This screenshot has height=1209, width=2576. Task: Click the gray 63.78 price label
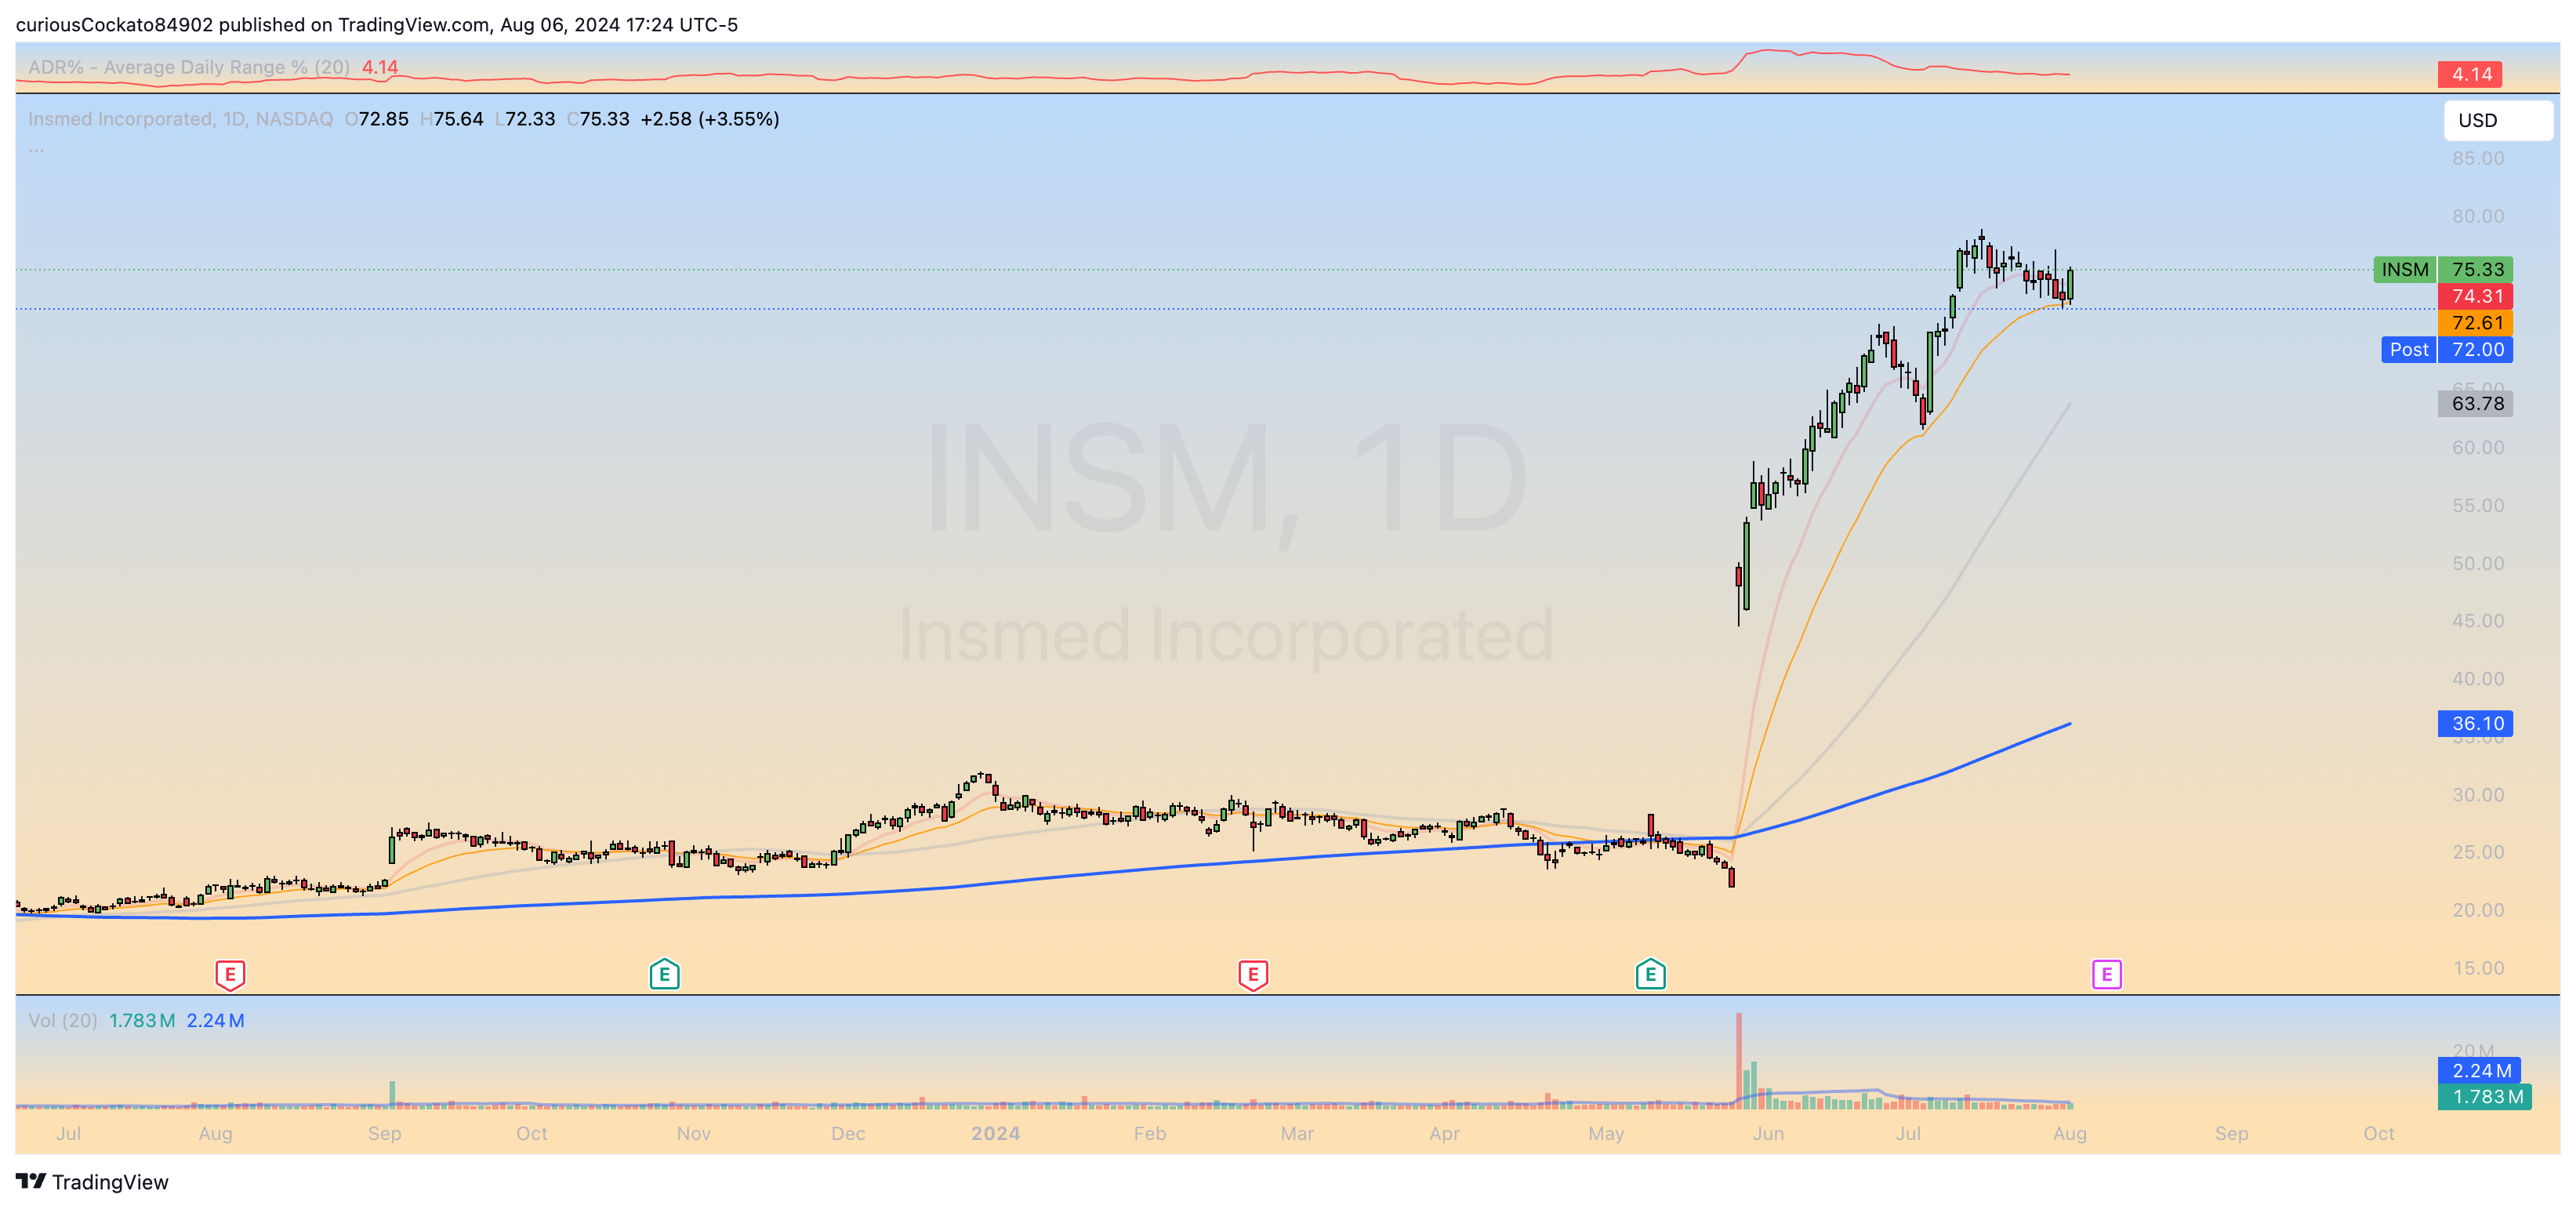pyautogui.click(x=2476, y=403)
